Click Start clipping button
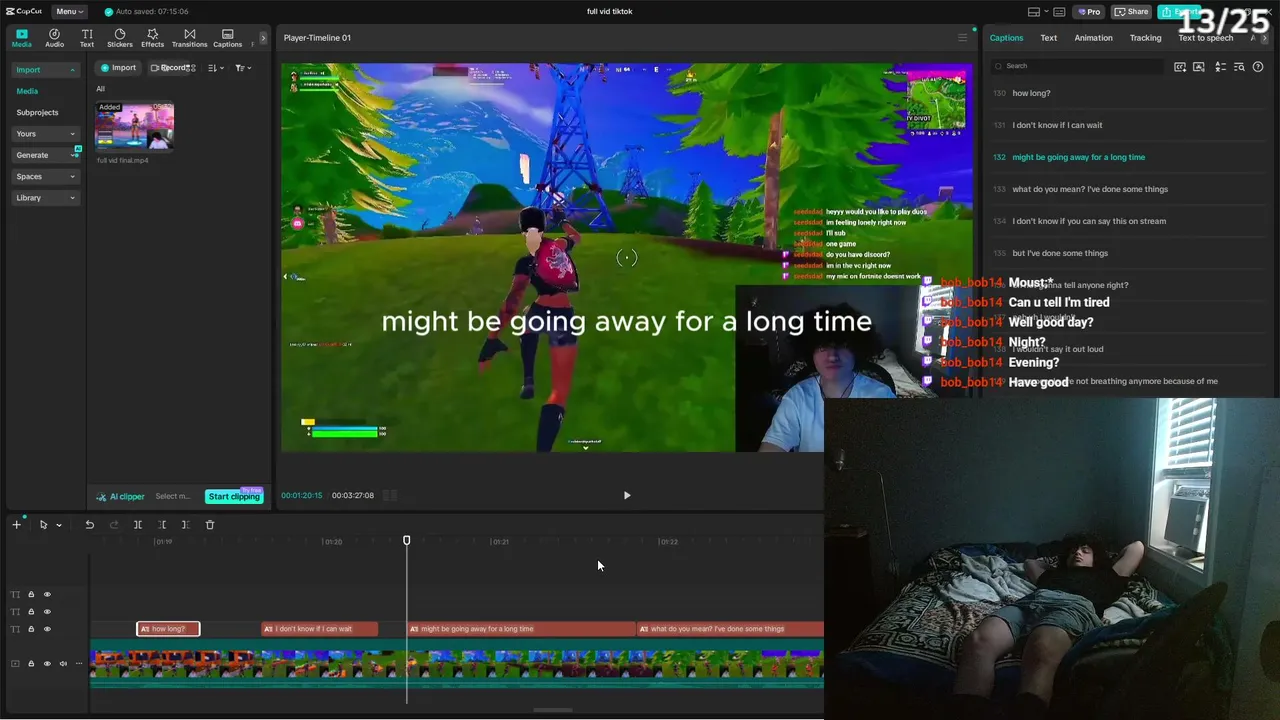The image size is (1280, 720). 234,497
